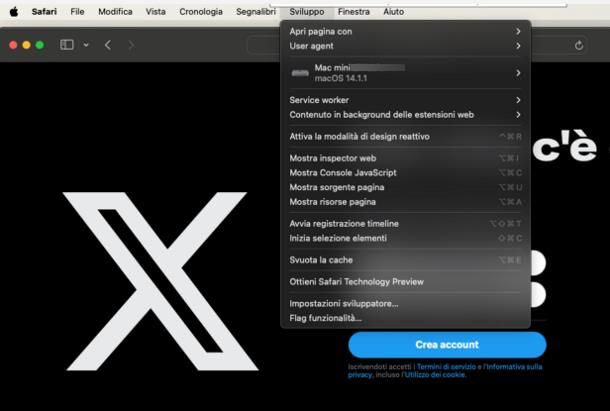This screenshot has height=411, width=610.
Task: Select Svuota la cache
Action: pyautogui.click(x=405, y=260)
